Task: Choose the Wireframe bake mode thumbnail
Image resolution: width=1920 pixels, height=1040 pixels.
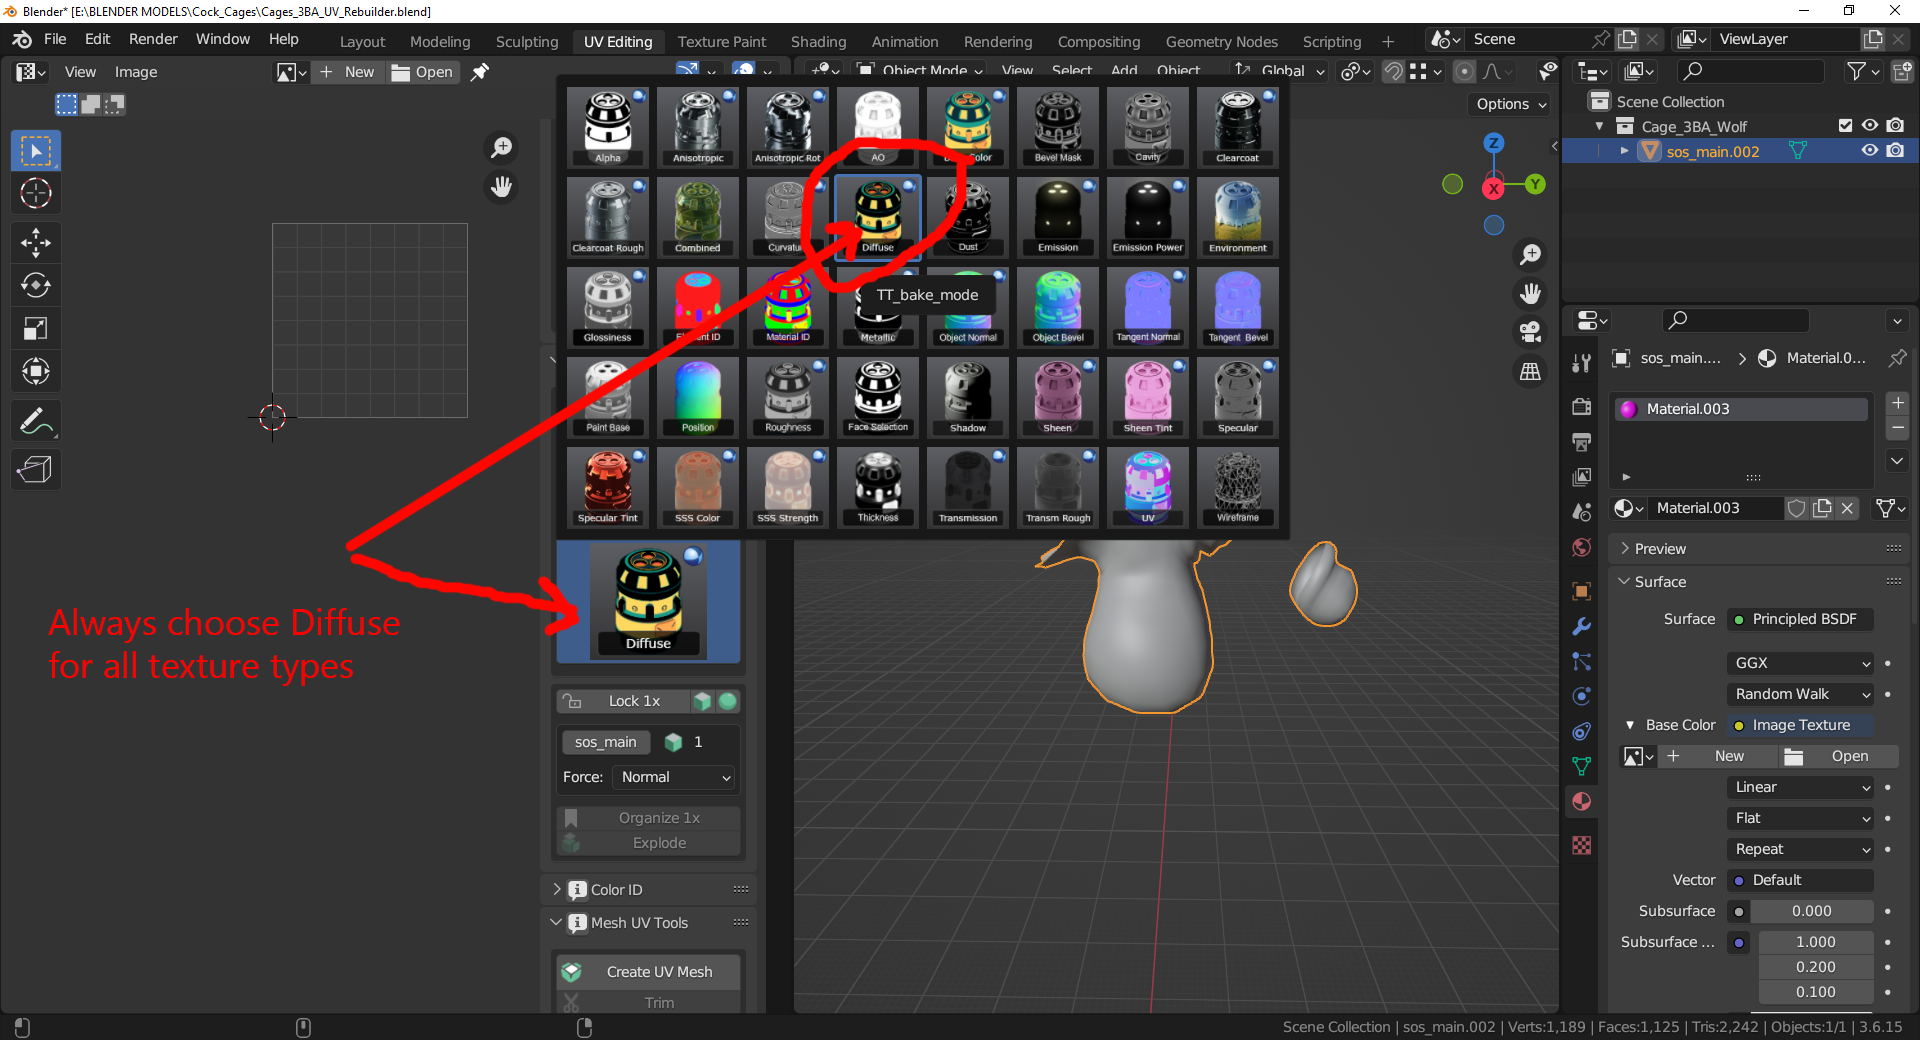Action: point(1238,487)
